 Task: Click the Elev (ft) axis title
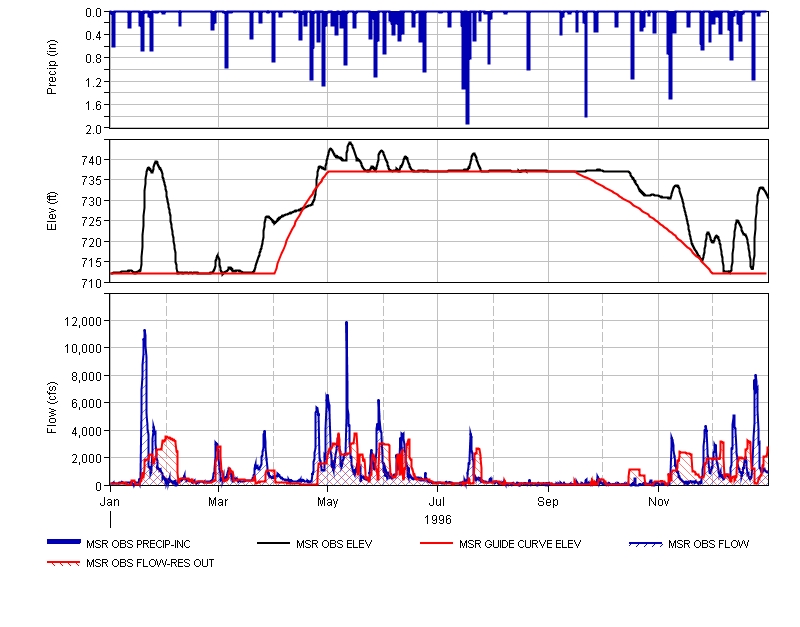(x=53, y=210)
